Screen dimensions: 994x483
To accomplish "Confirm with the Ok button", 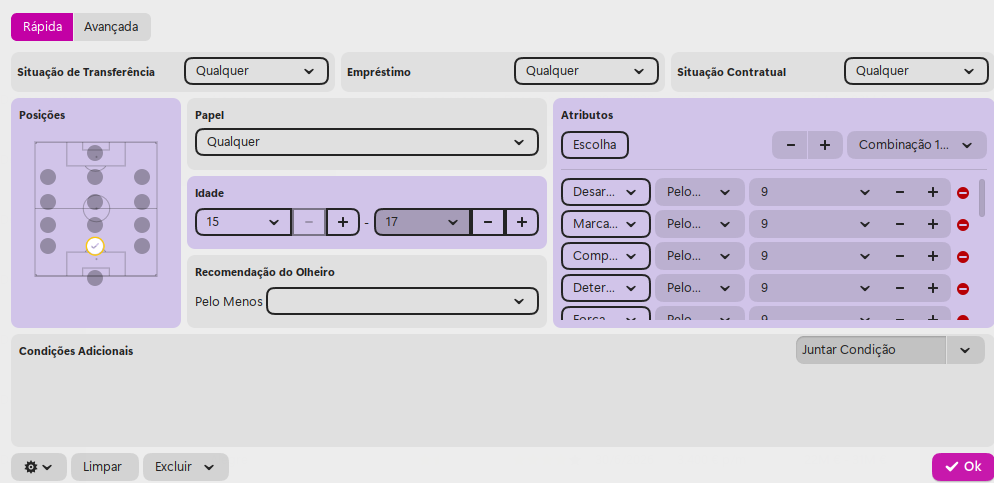I will [x=963, y=467].
